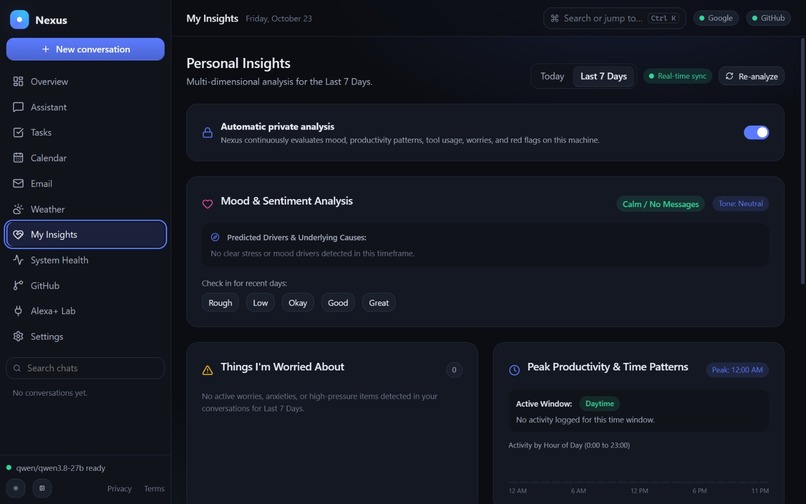Click the Tasks checkbox icon
This screenshot has height=504, width=806.
click(18, 132)
